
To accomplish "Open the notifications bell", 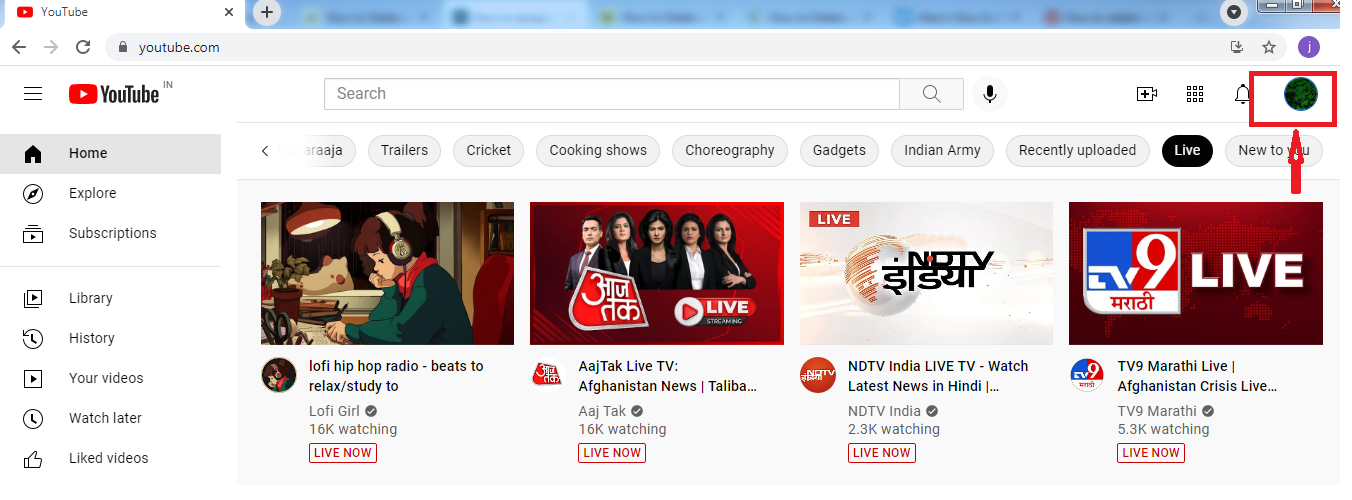I will (x=1242, y=94).
